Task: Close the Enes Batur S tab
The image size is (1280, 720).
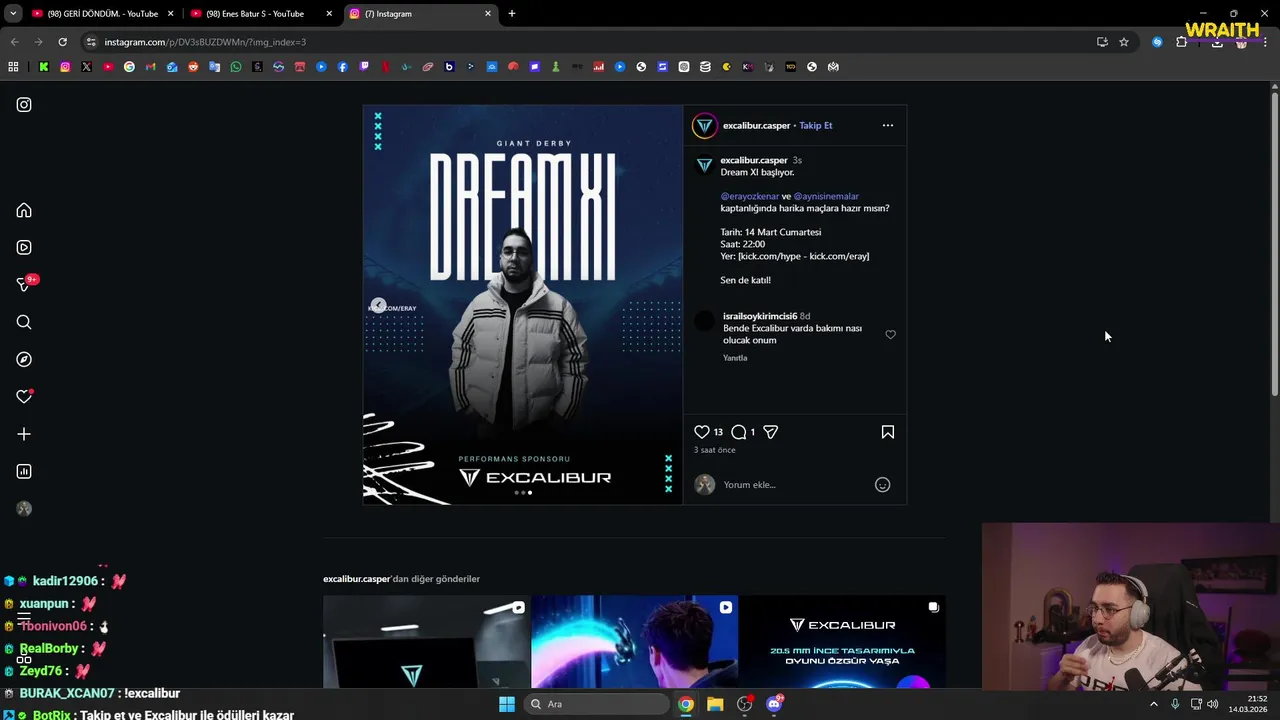Action: click(329, 14)
